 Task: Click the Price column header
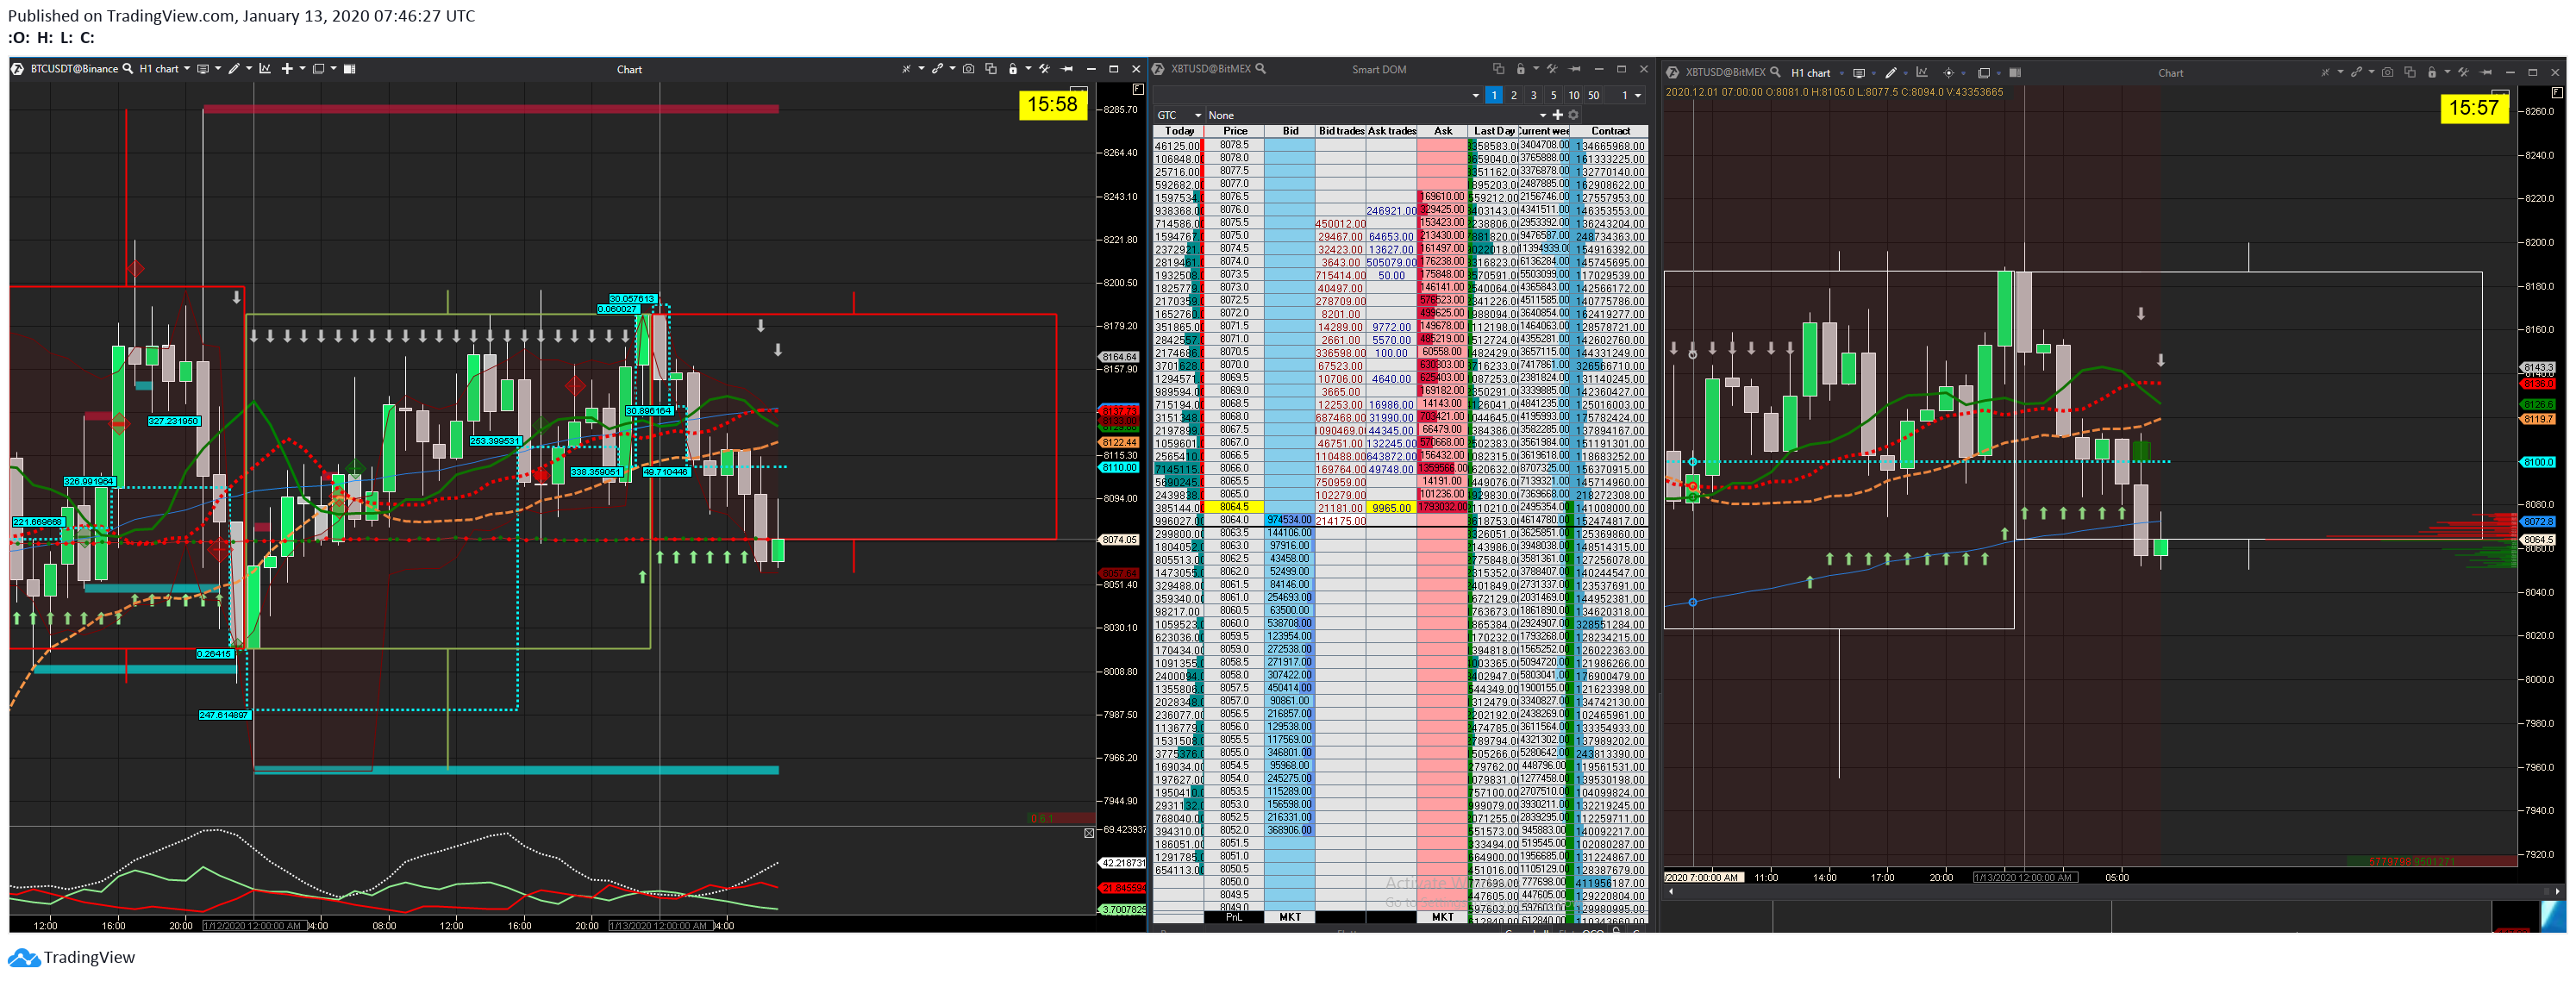tap(1235, 131)
